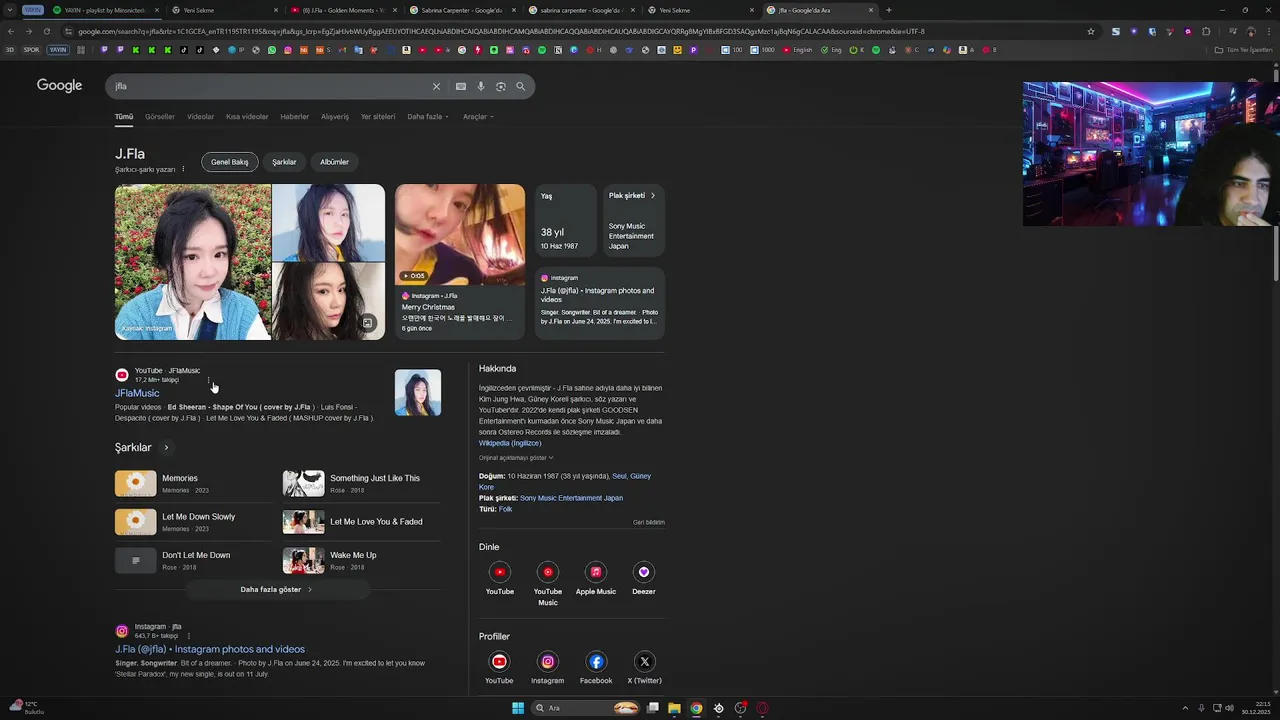Switch to the Videolar search tab
The width and height of the screenshot is (1280, 720).
tap(200, 116)
